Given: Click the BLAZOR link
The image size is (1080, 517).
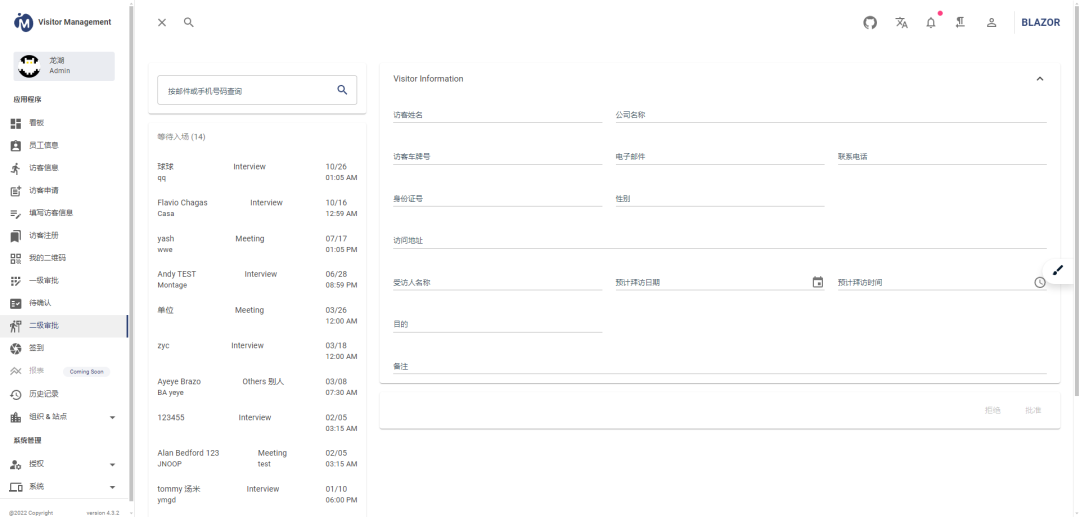Looking at the screenshot, I should pos(1040,23).
